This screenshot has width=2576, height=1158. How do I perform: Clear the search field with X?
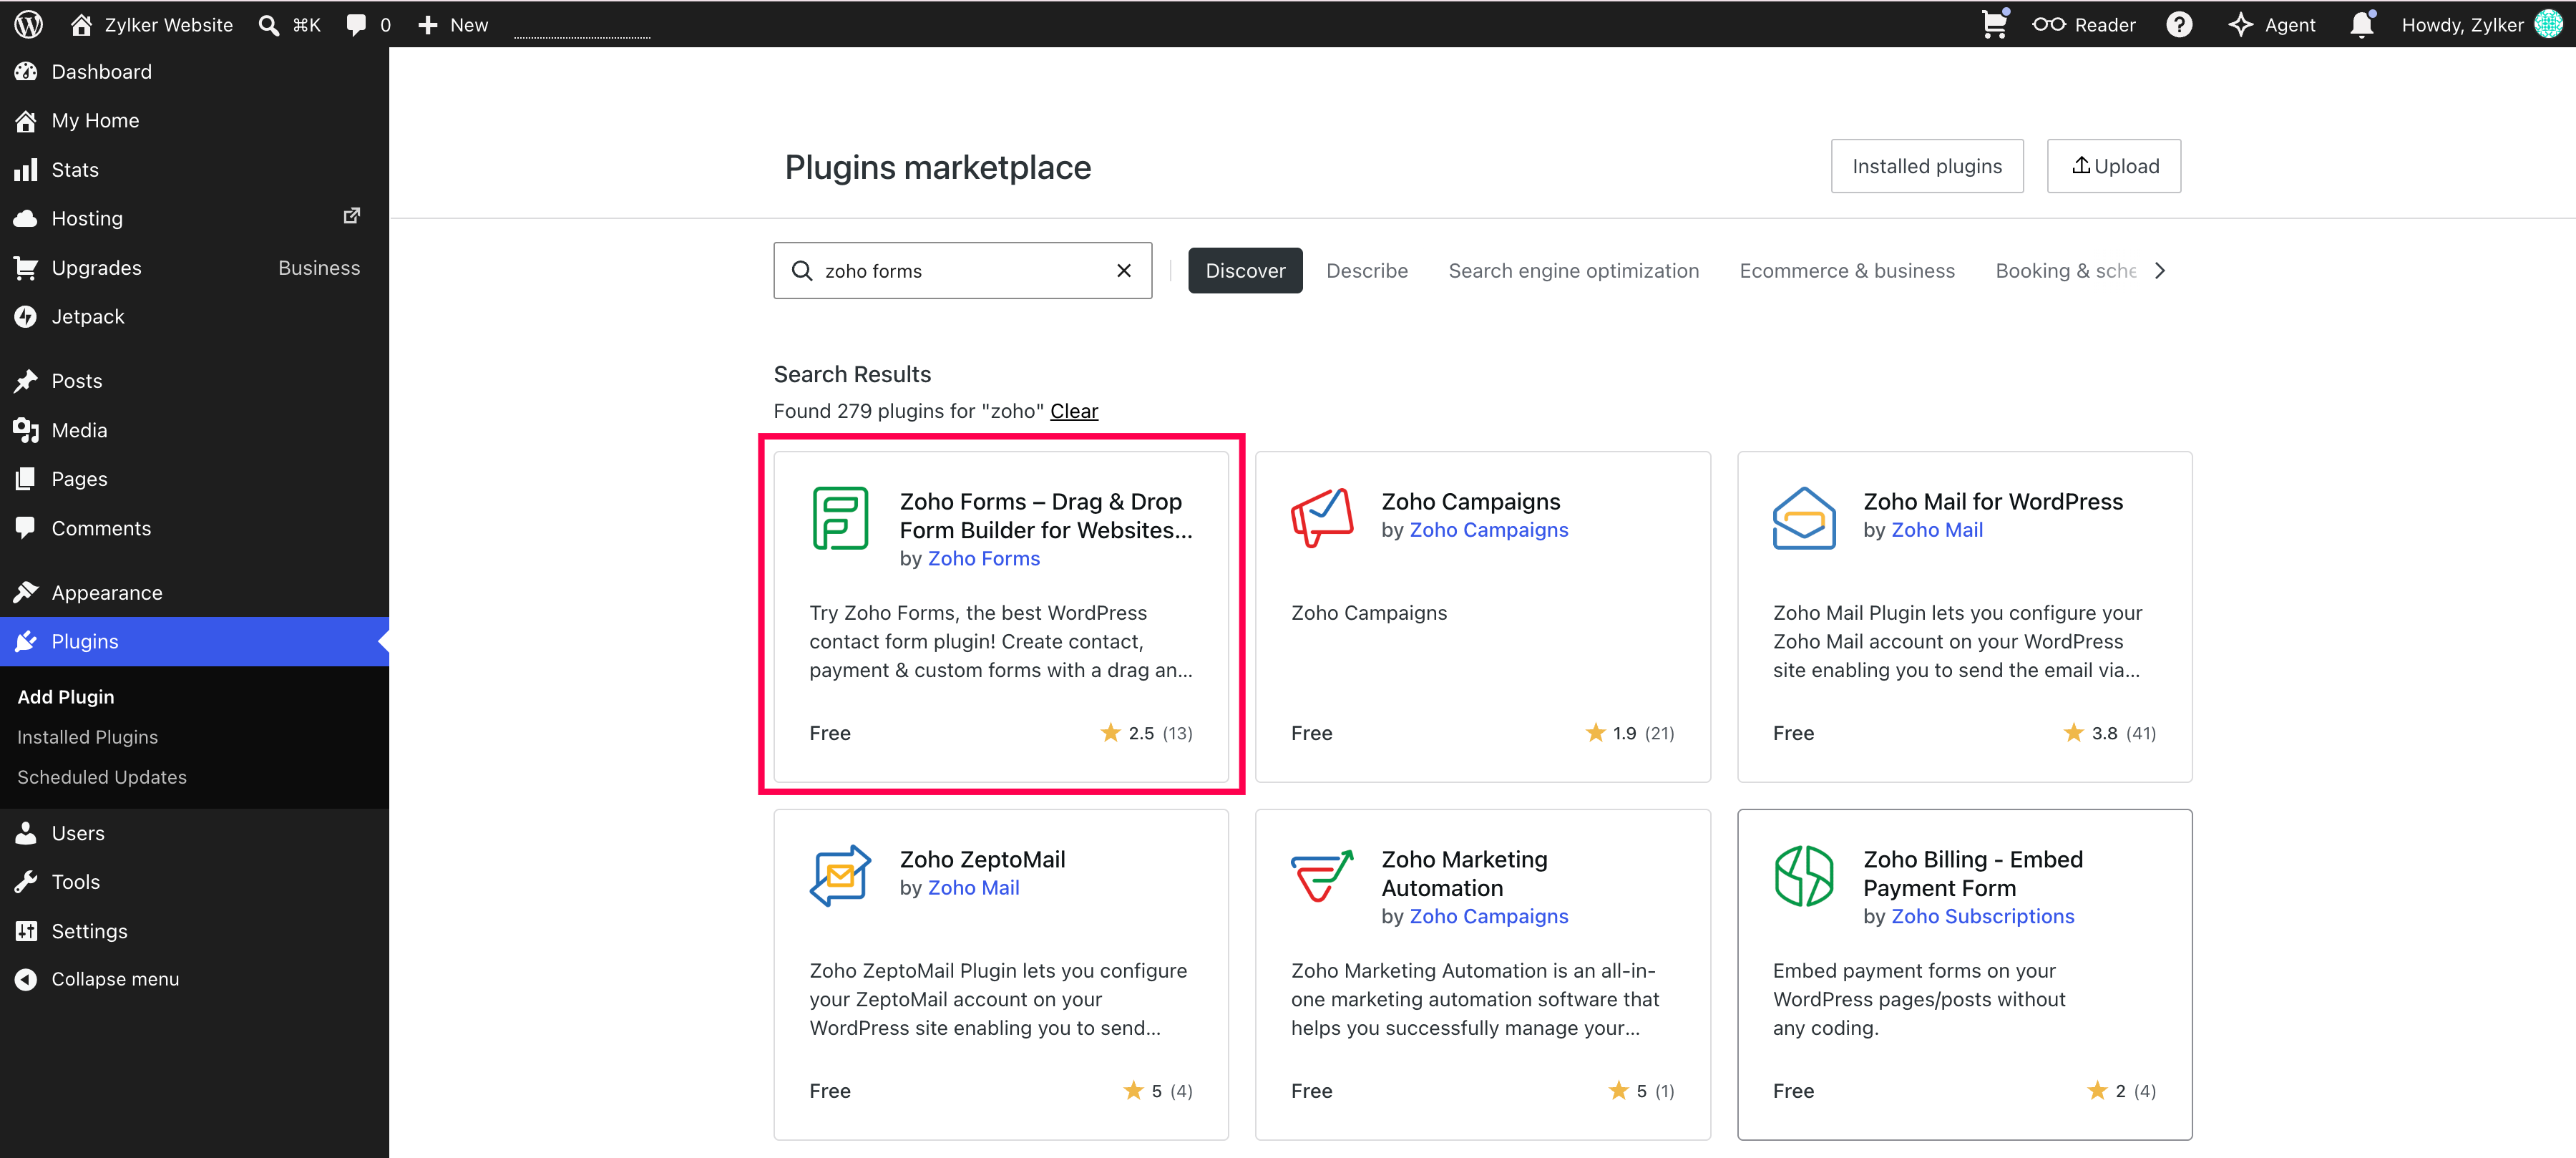[x=1123, y=270]
